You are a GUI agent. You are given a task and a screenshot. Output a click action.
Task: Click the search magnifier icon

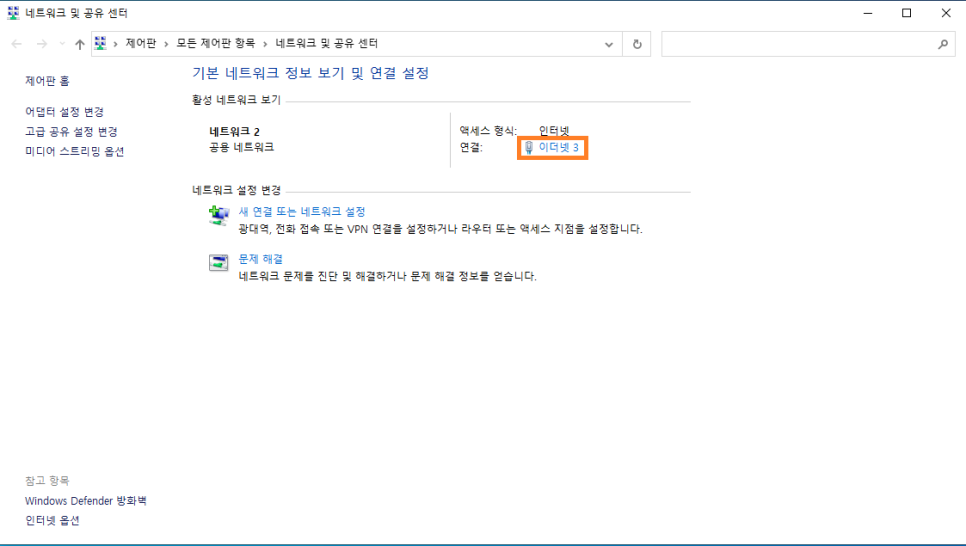[x=943, y=44]
